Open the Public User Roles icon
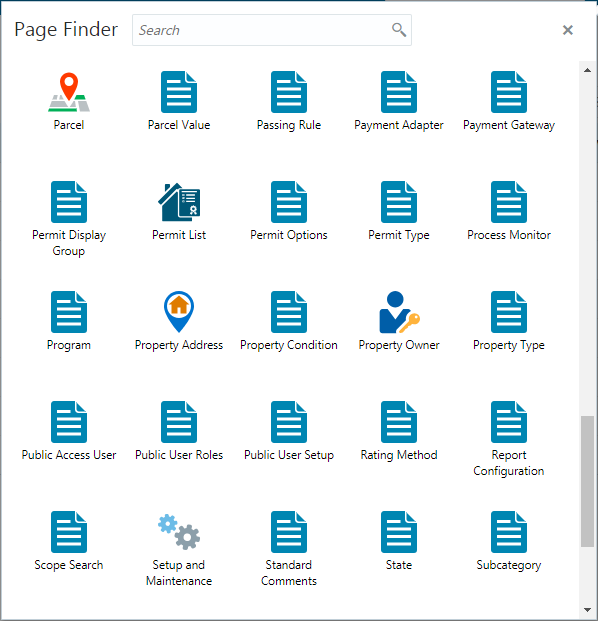 click(179, 422)
